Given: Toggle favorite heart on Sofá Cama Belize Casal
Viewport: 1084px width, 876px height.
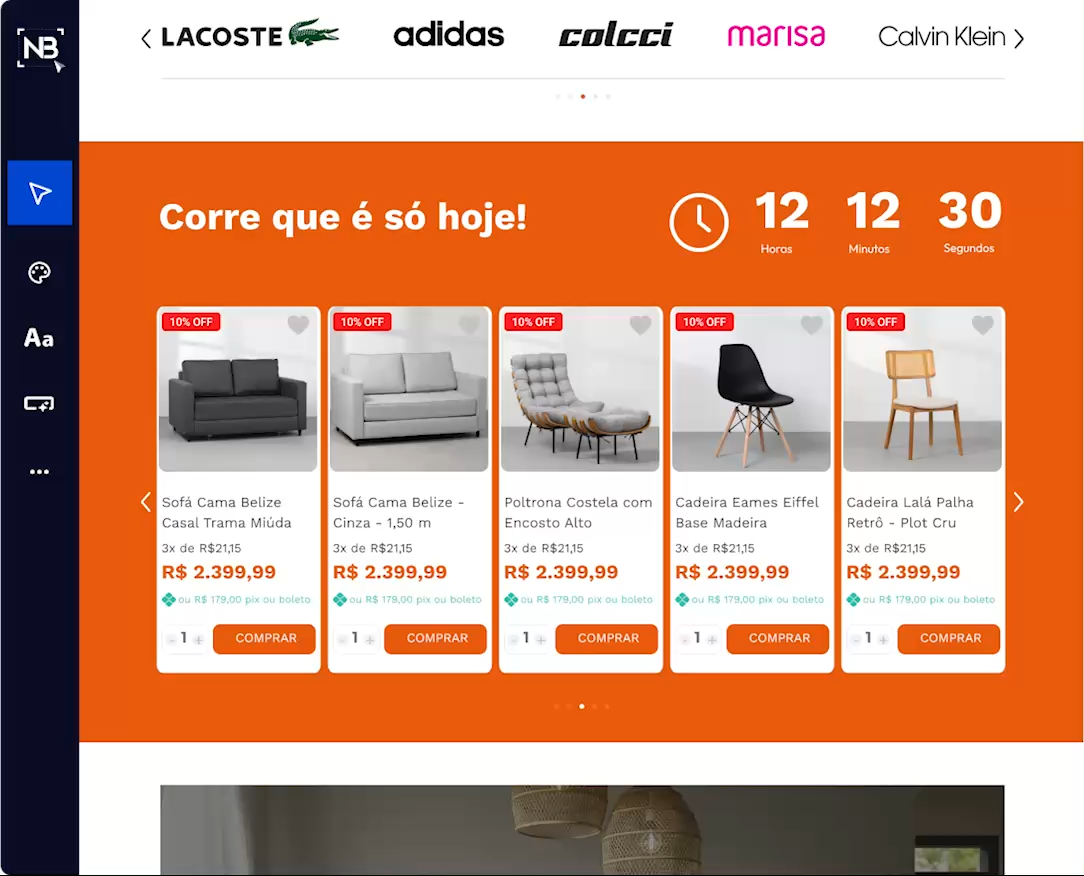Looking at the screenshot, I should (x=298, y=324).
